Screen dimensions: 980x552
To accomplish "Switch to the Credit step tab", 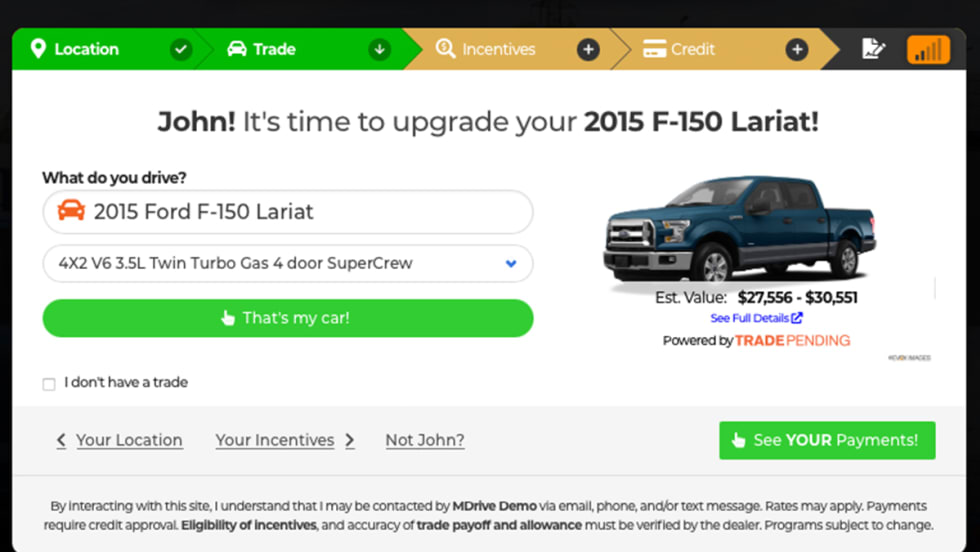I will tap(693, 49).
